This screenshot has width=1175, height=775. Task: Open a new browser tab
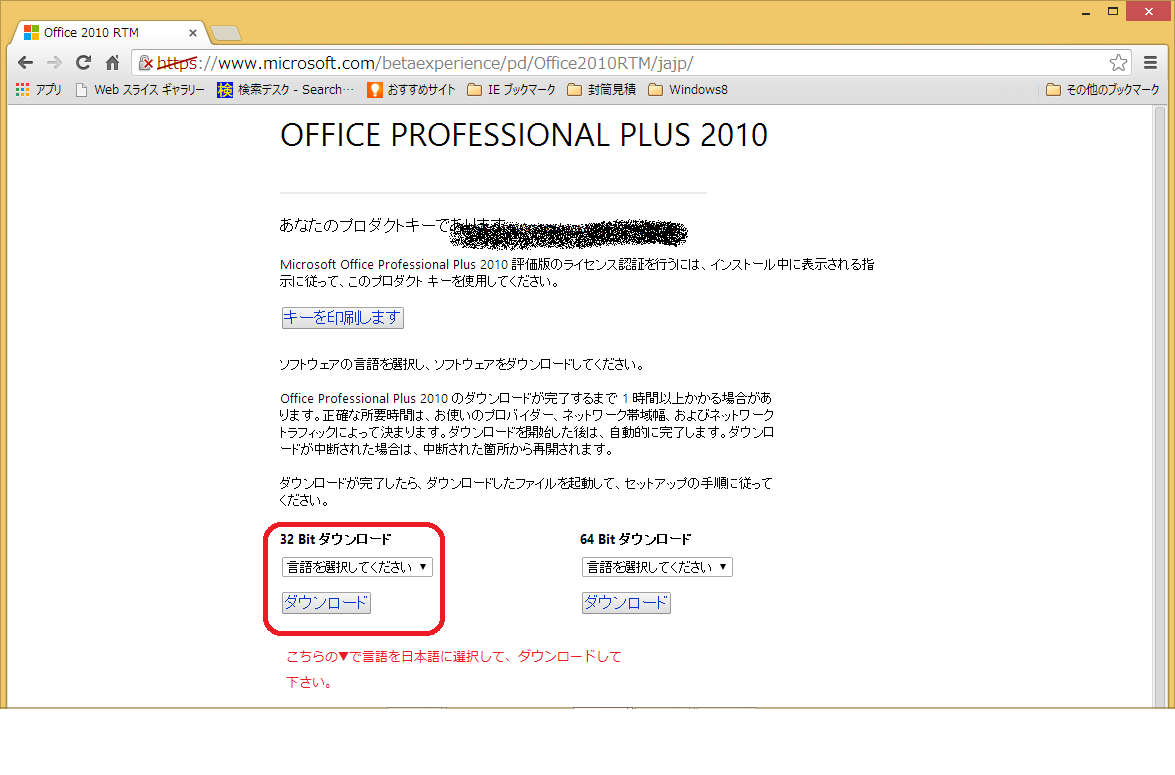tap(226, 33)
